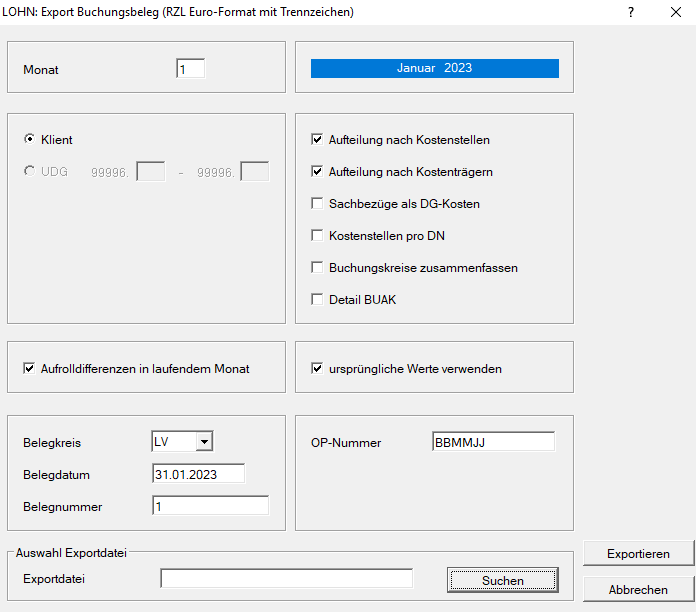Enable Buchungskreise zusammenfassen checkbox
Image resolution: width=696 pixels, height=612 pixels.
318,268
